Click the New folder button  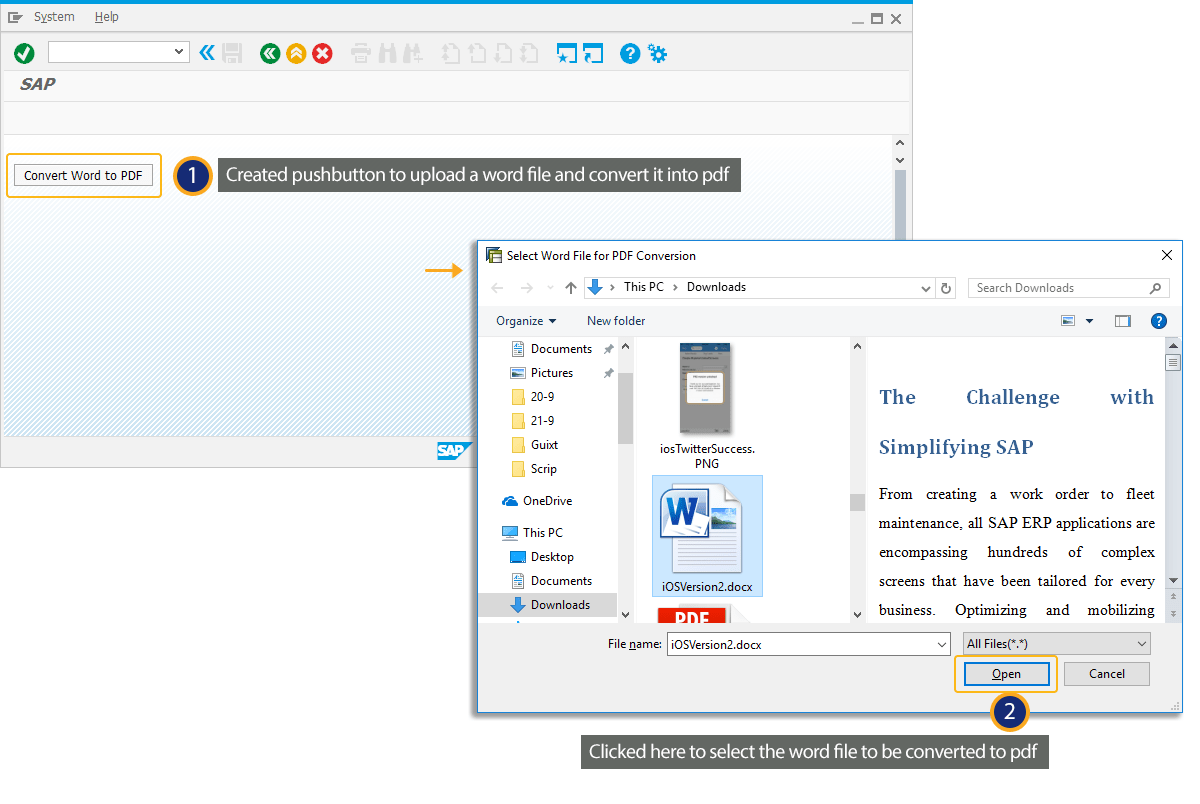point(616,321)
